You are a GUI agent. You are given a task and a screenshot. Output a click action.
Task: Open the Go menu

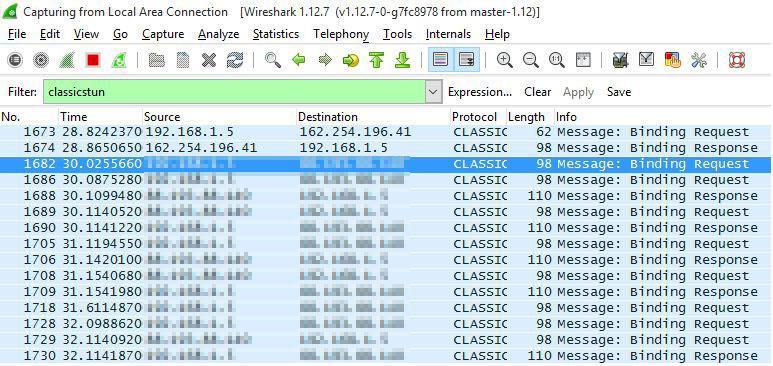(x=120, y=34)
